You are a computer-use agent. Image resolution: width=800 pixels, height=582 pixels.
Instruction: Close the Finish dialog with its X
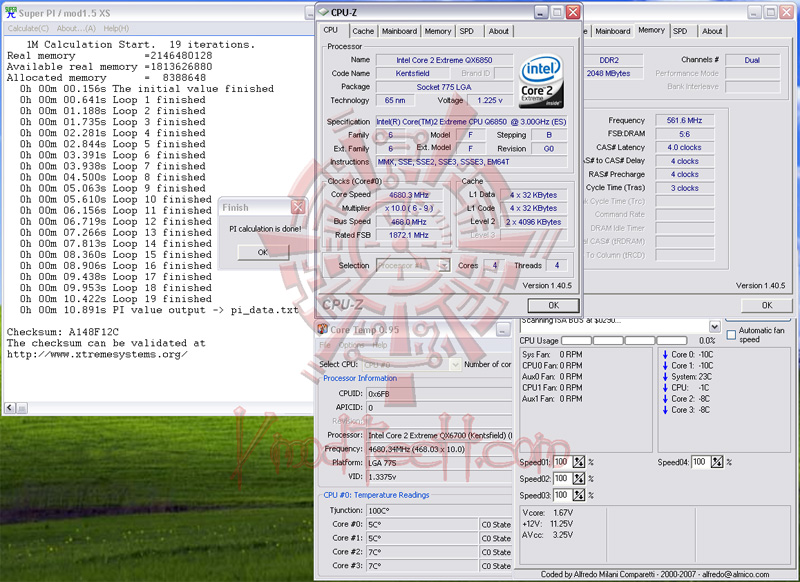point(298,207)
